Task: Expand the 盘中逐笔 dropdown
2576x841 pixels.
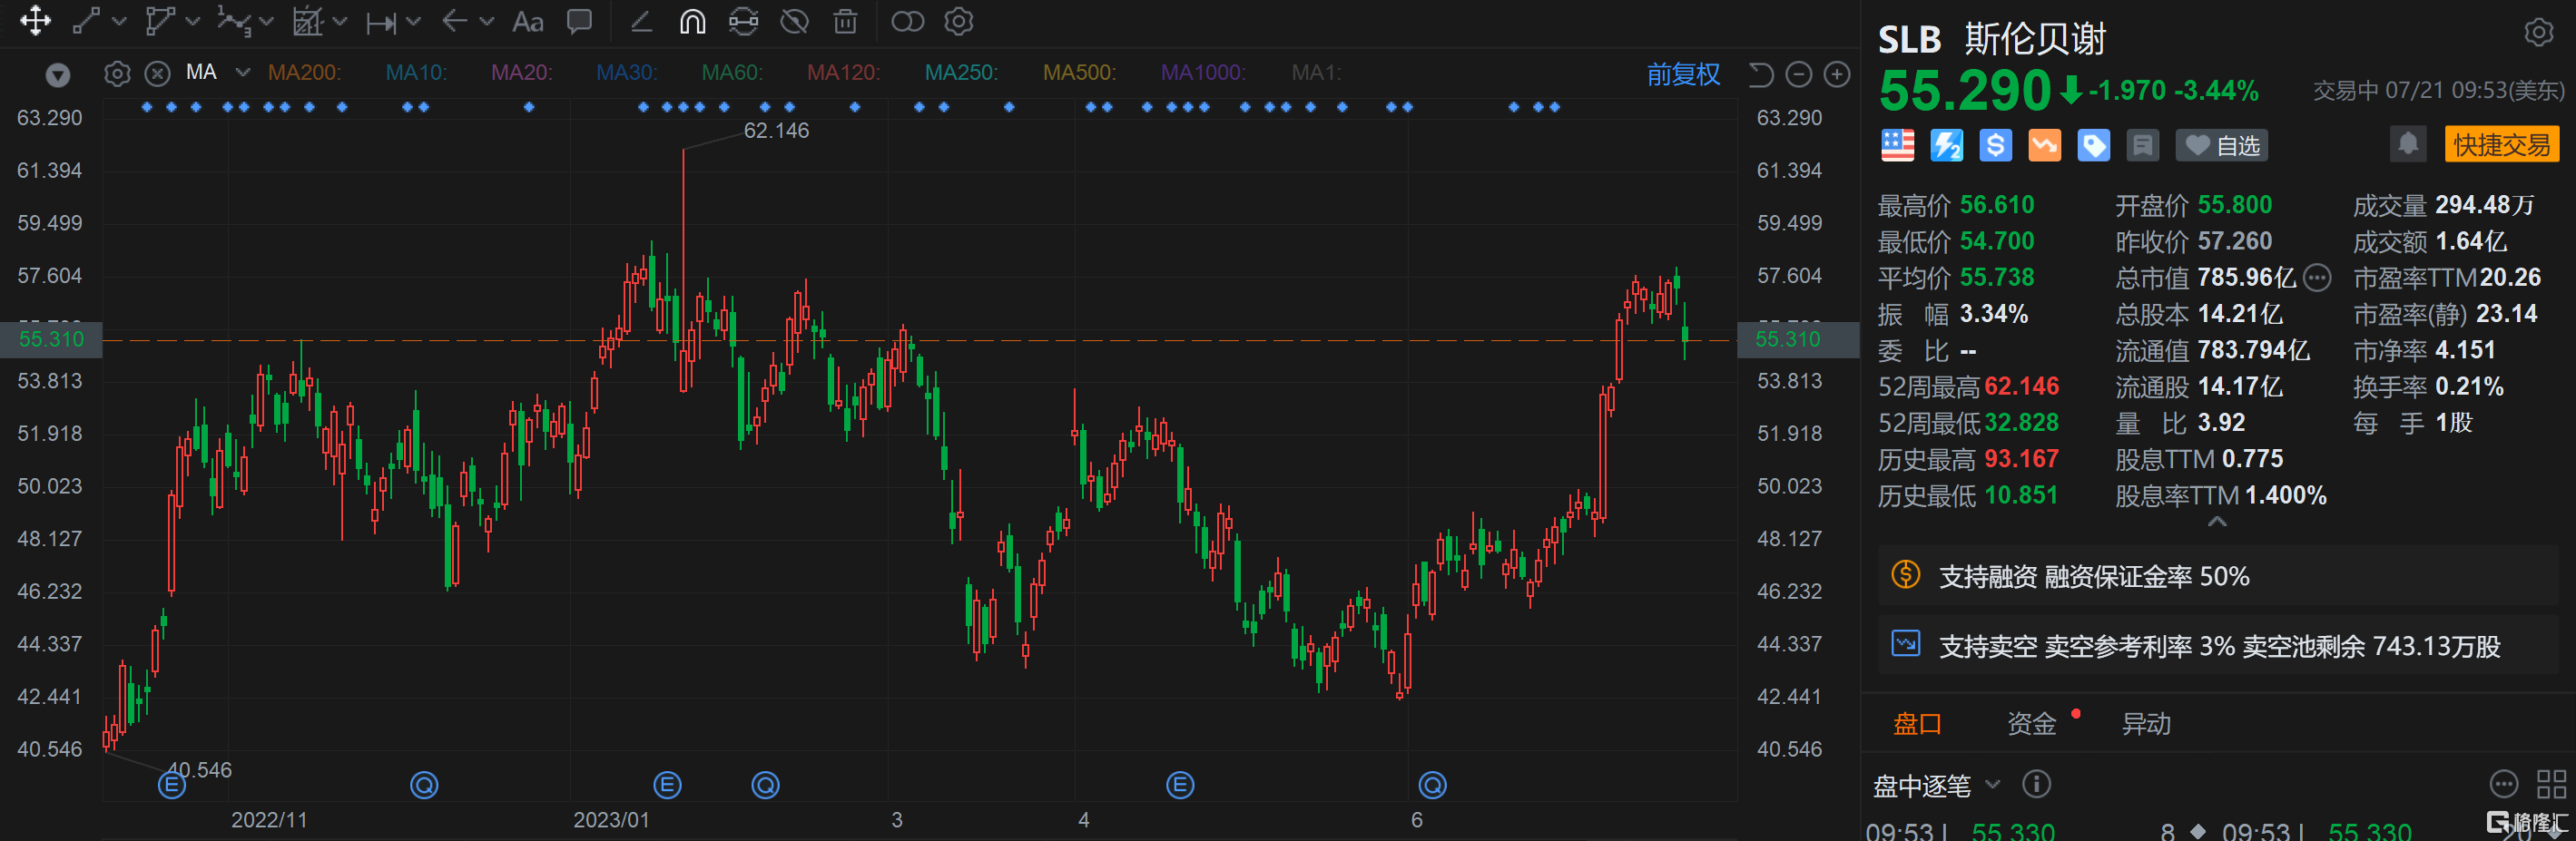Action: (1992, 785)
